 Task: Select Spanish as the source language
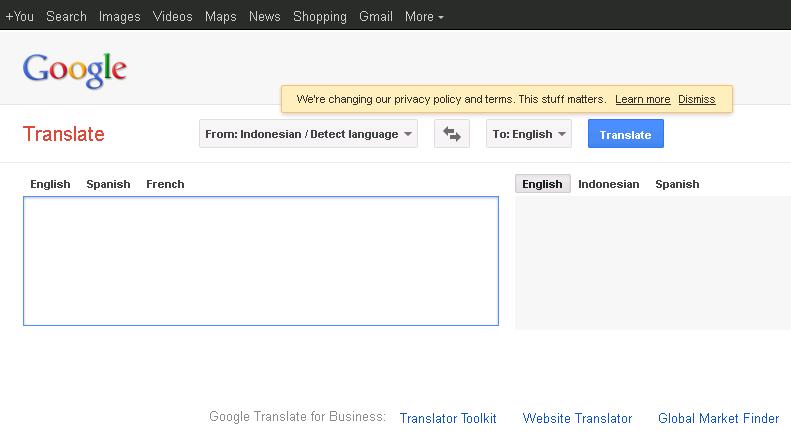point(108,184)
